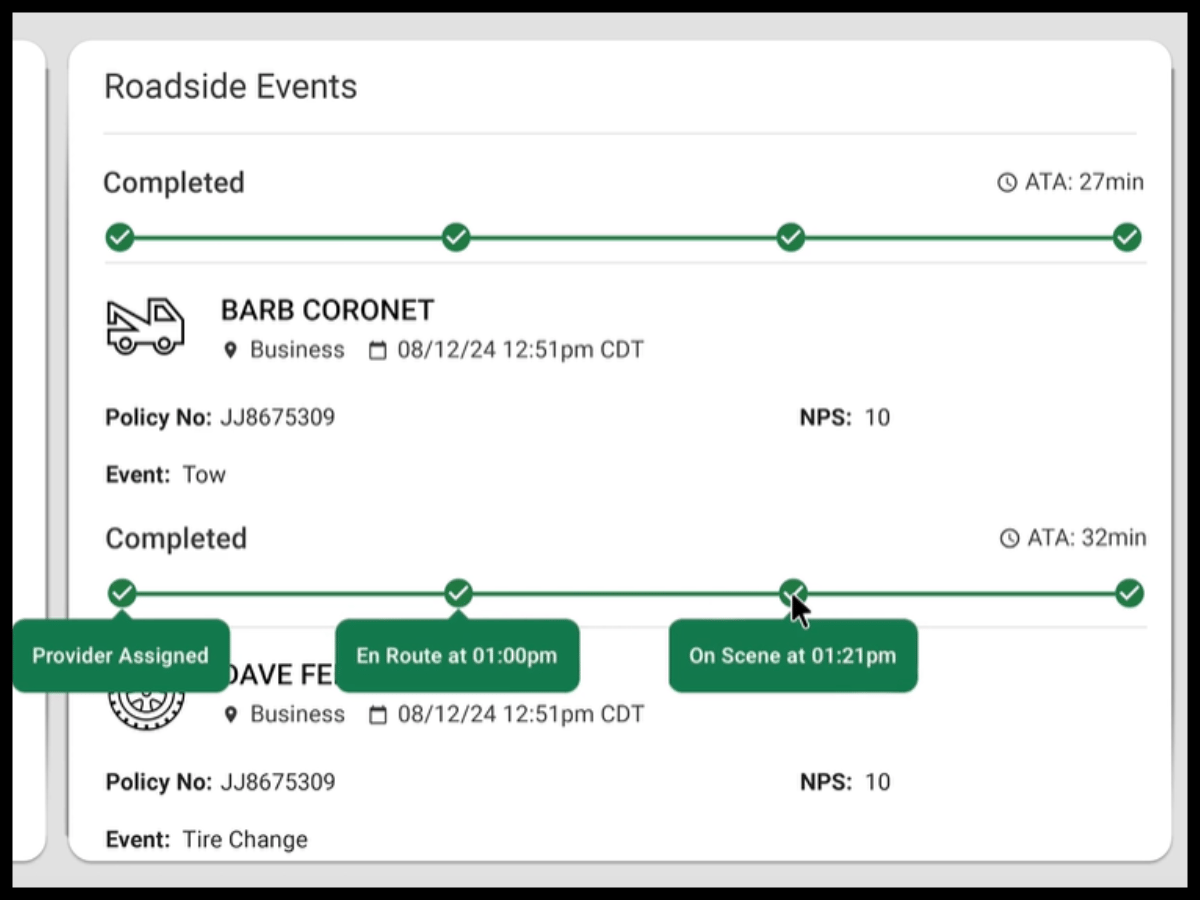Click En Route step marker on second timeline

coord(458,593)
